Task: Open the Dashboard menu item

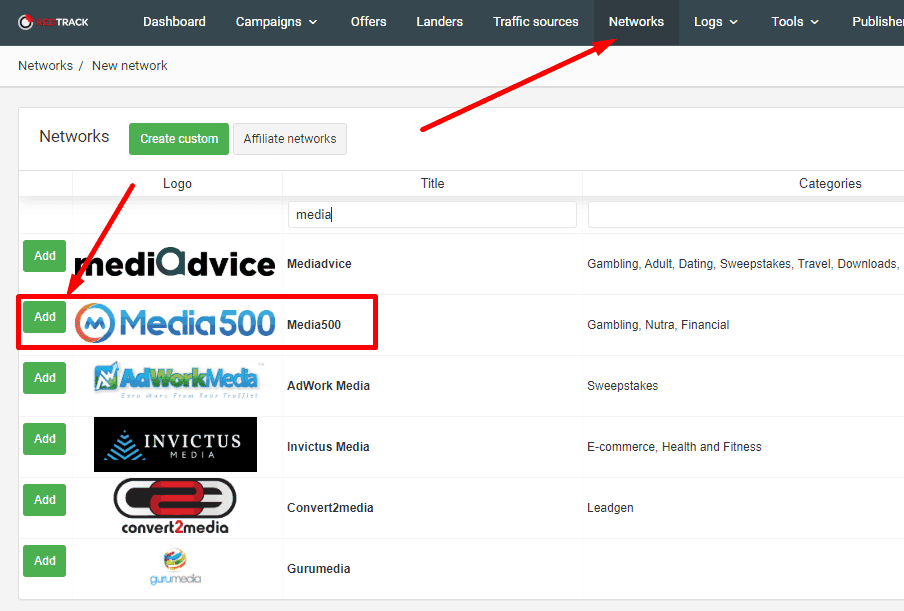Action: coord(174,22)
